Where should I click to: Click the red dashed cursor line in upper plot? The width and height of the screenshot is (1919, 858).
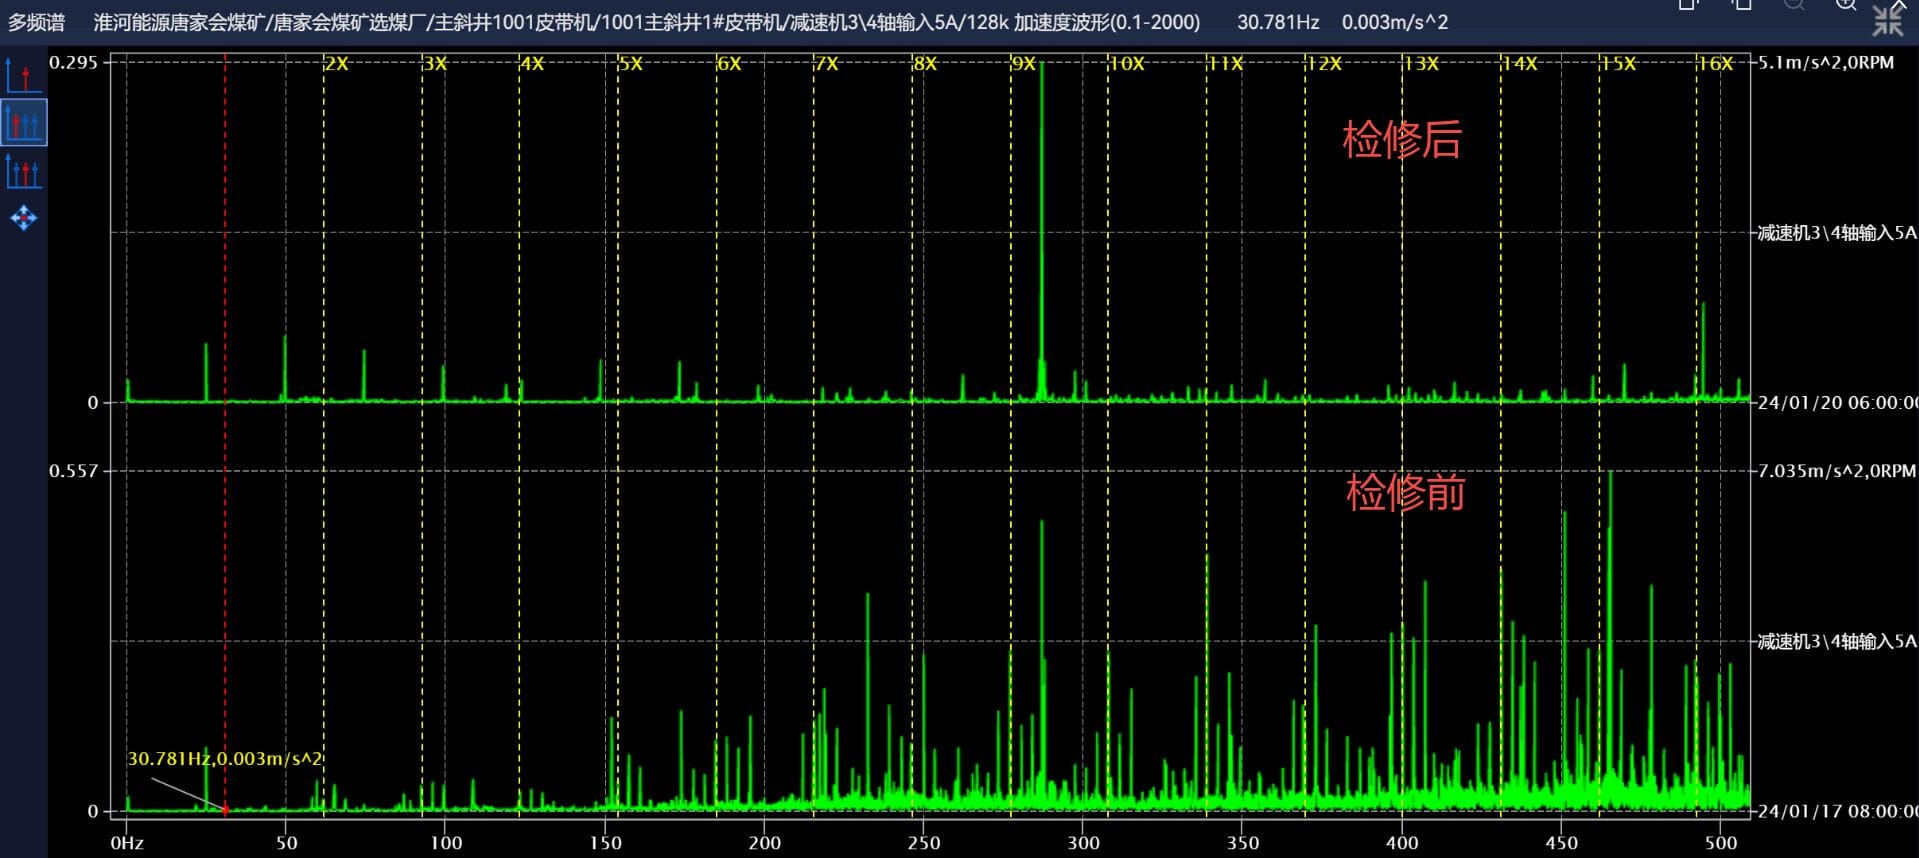click(225, 230)
